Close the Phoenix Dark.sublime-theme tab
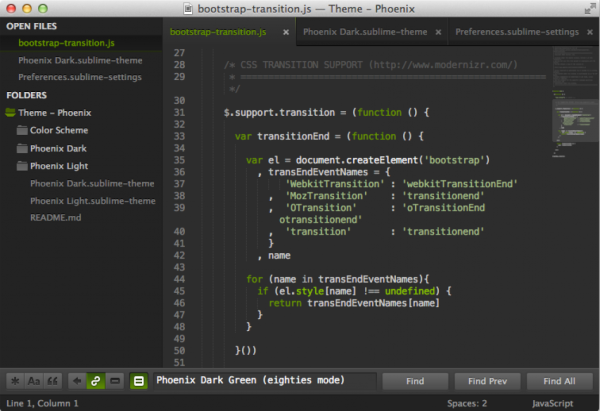 (x=439, y=32)
